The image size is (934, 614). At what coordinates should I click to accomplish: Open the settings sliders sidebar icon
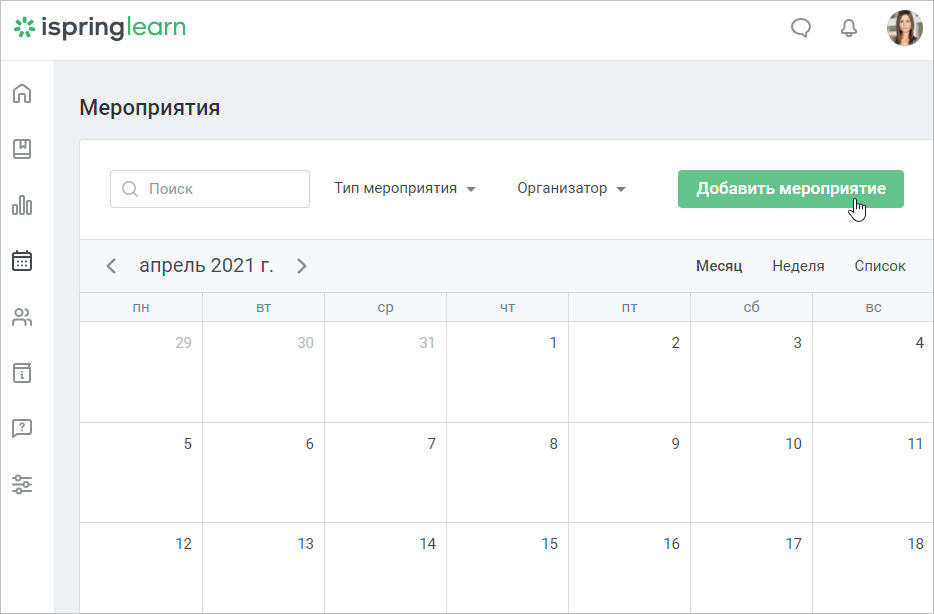point(22,484)
